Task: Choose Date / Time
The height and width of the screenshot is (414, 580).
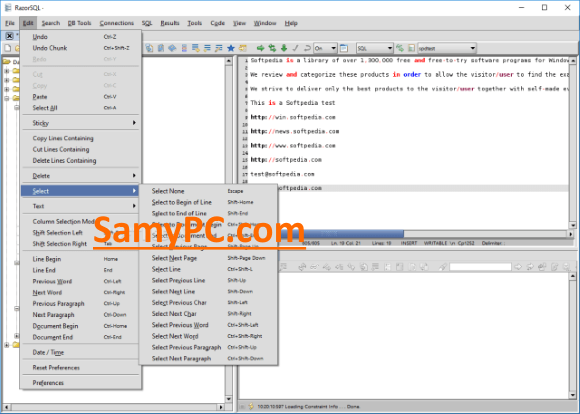Action: tap(80, 352)
